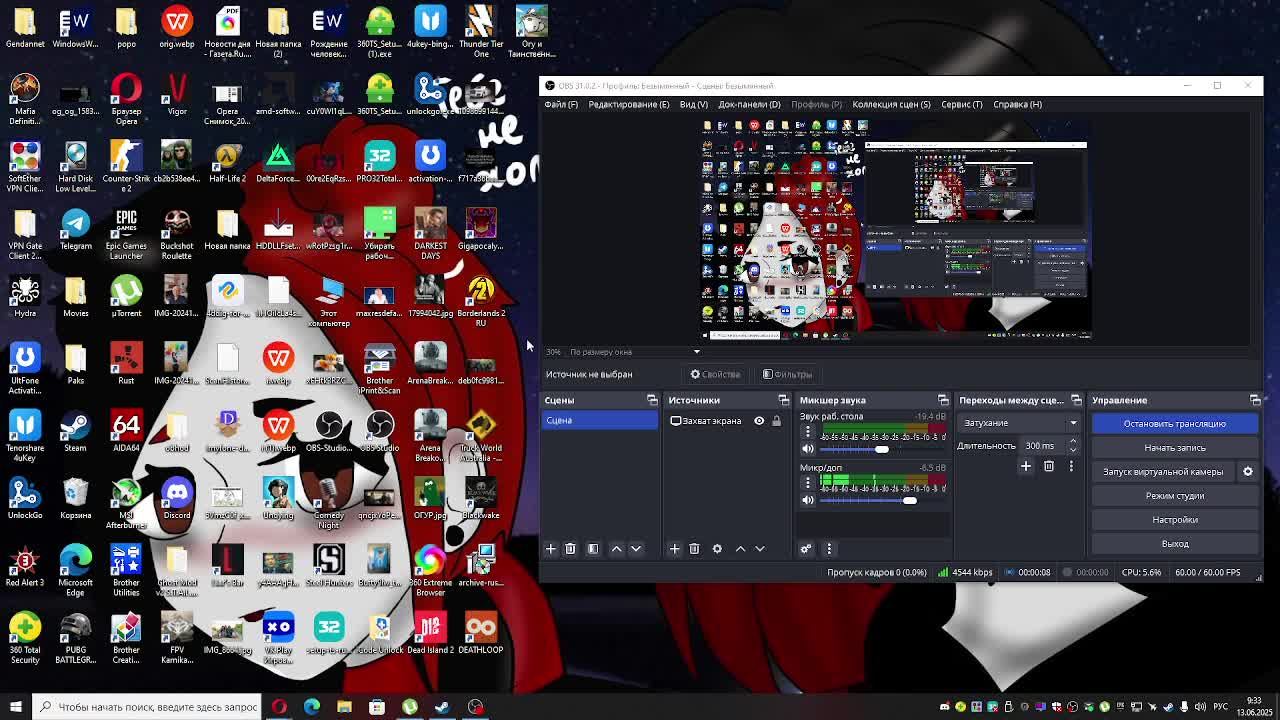
Task: Switch to Режим студии
Action: (1174, 496)
